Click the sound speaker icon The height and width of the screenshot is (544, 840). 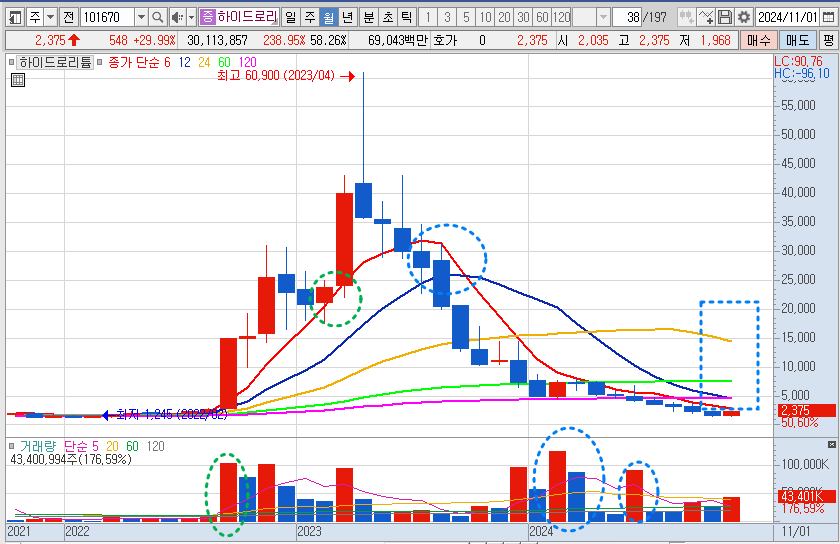coord(176,17)
